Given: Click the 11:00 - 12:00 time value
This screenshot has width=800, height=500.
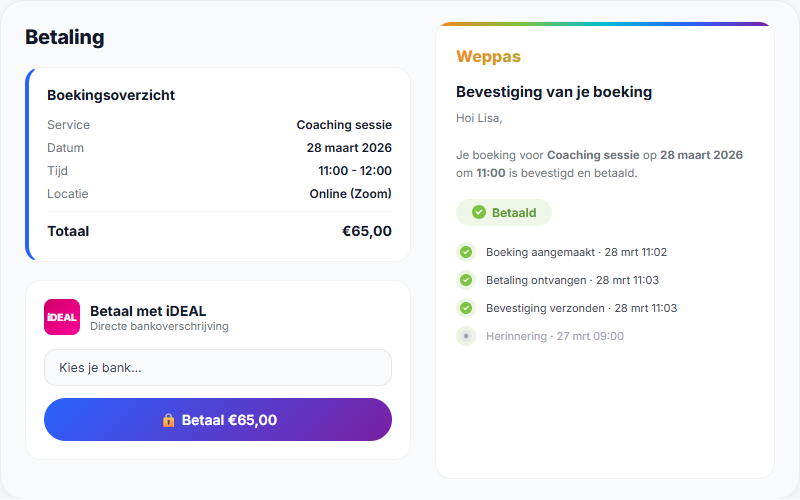Looking at the screenshot, I should pos(354,171).
